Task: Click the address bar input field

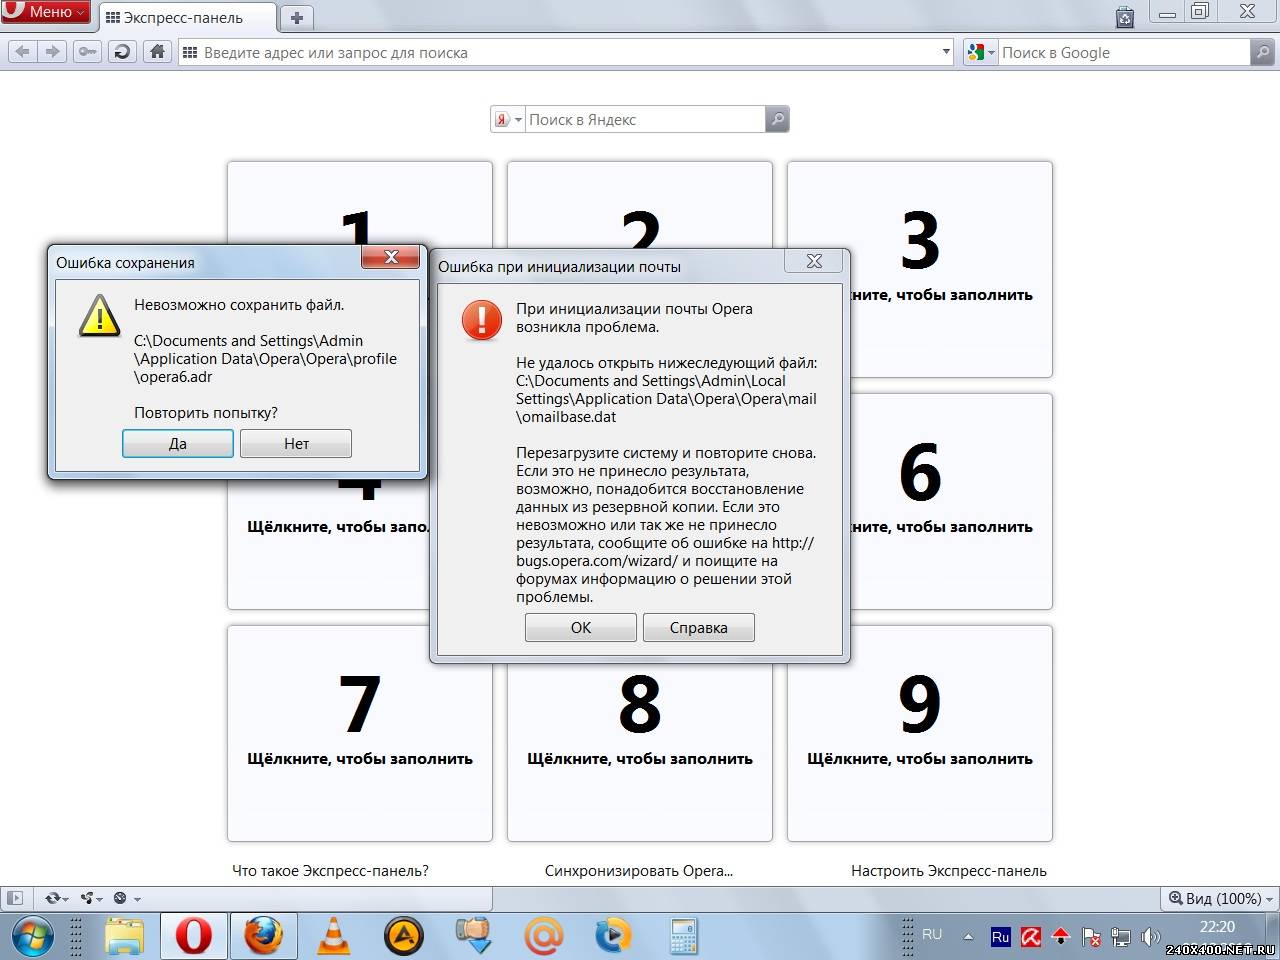Action: point(567,52)
